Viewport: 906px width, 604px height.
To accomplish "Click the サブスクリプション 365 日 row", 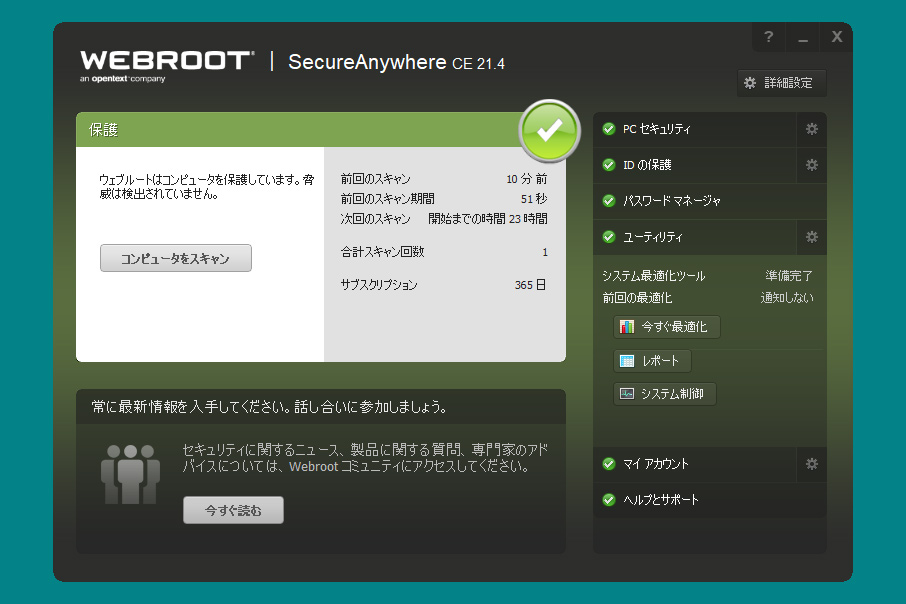I will pos(444,284).
